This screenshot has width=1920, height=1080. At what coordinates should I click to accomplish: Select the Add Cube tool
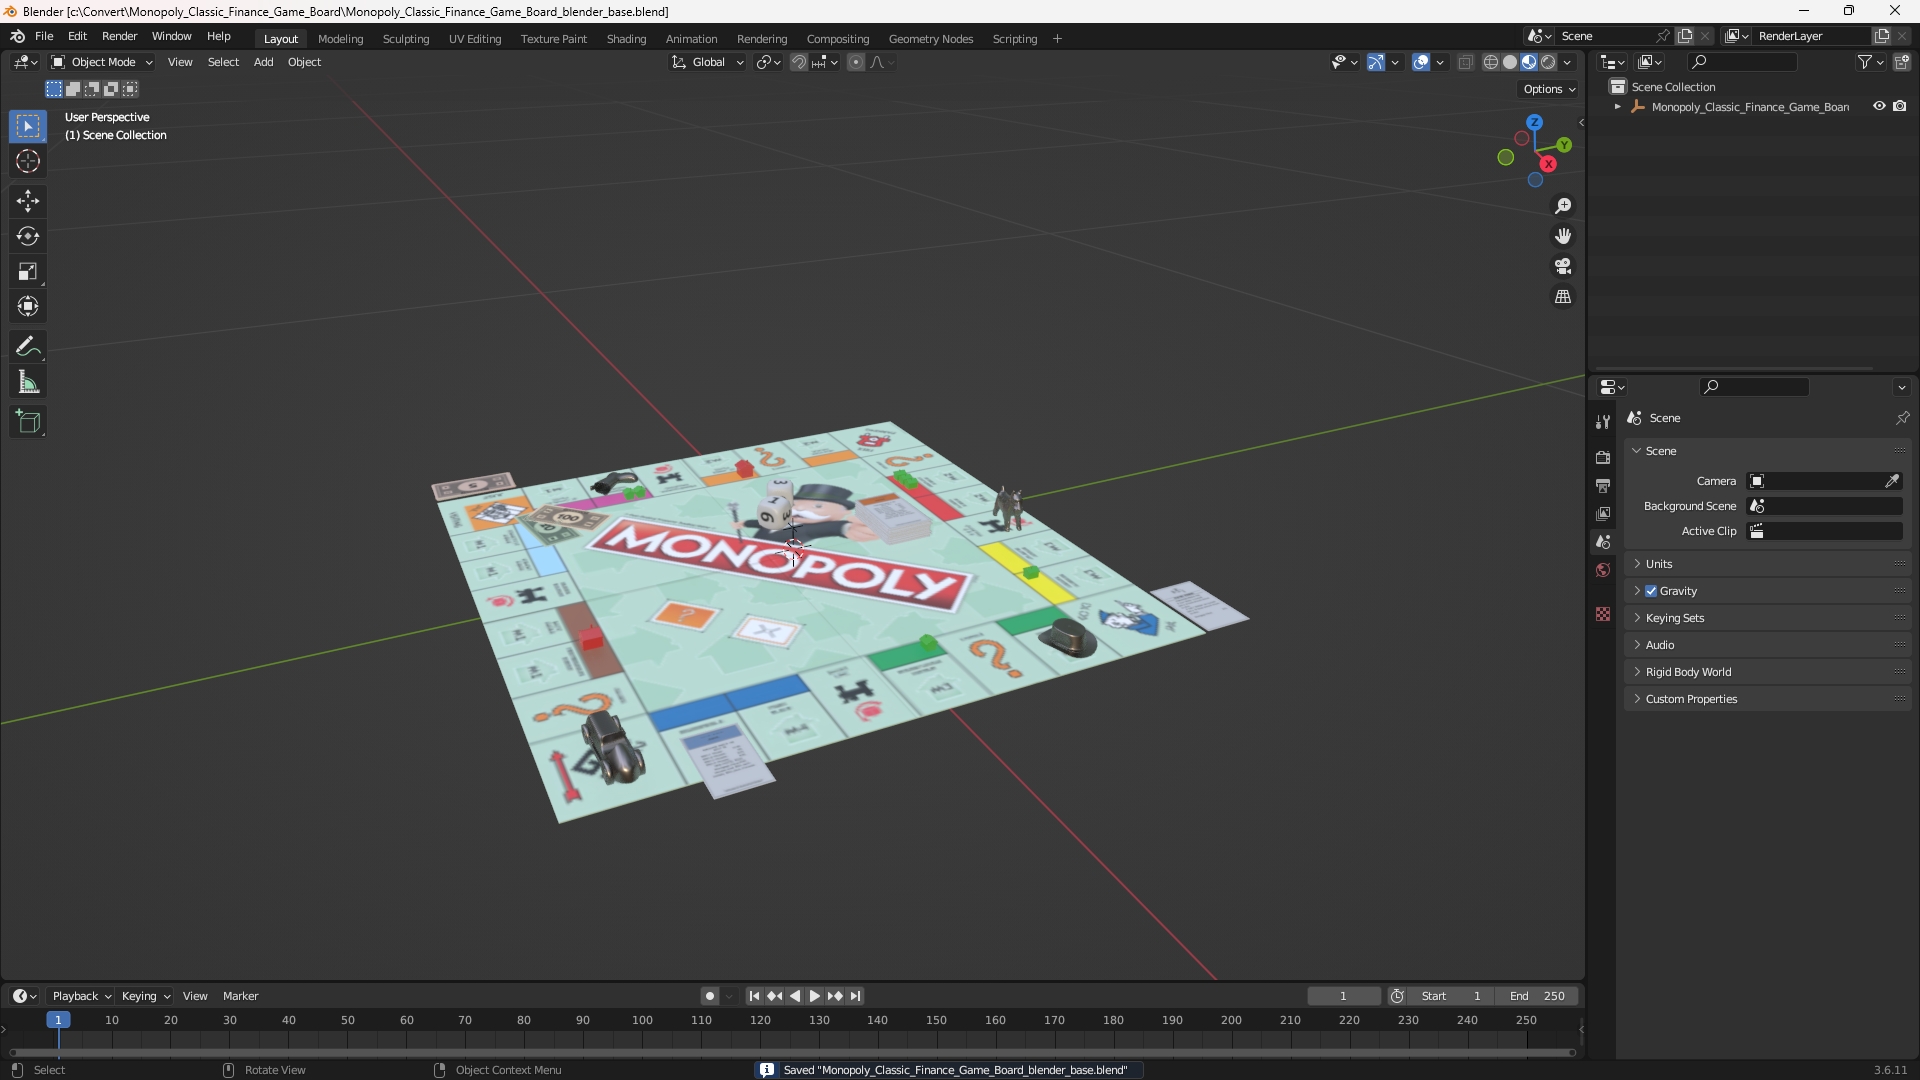[28, 422]
